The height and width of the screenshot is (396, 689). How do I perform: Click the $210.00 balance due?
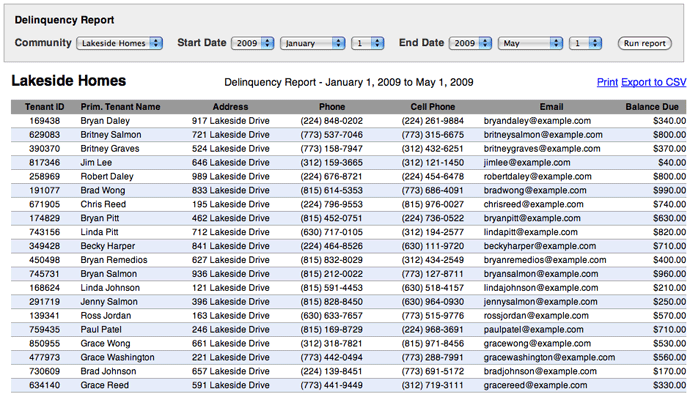669,288
